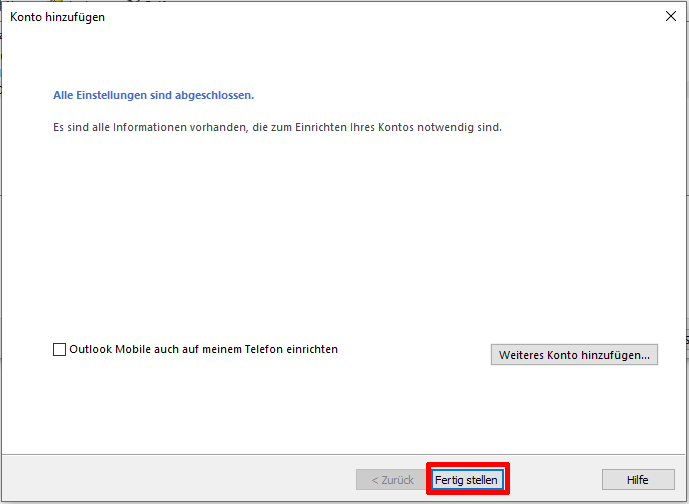Screen dimensions: 689x504
Task: Click heading 'Alle Einstellungen sind abgeschlossen.'
Action: [x=153, y=96]
